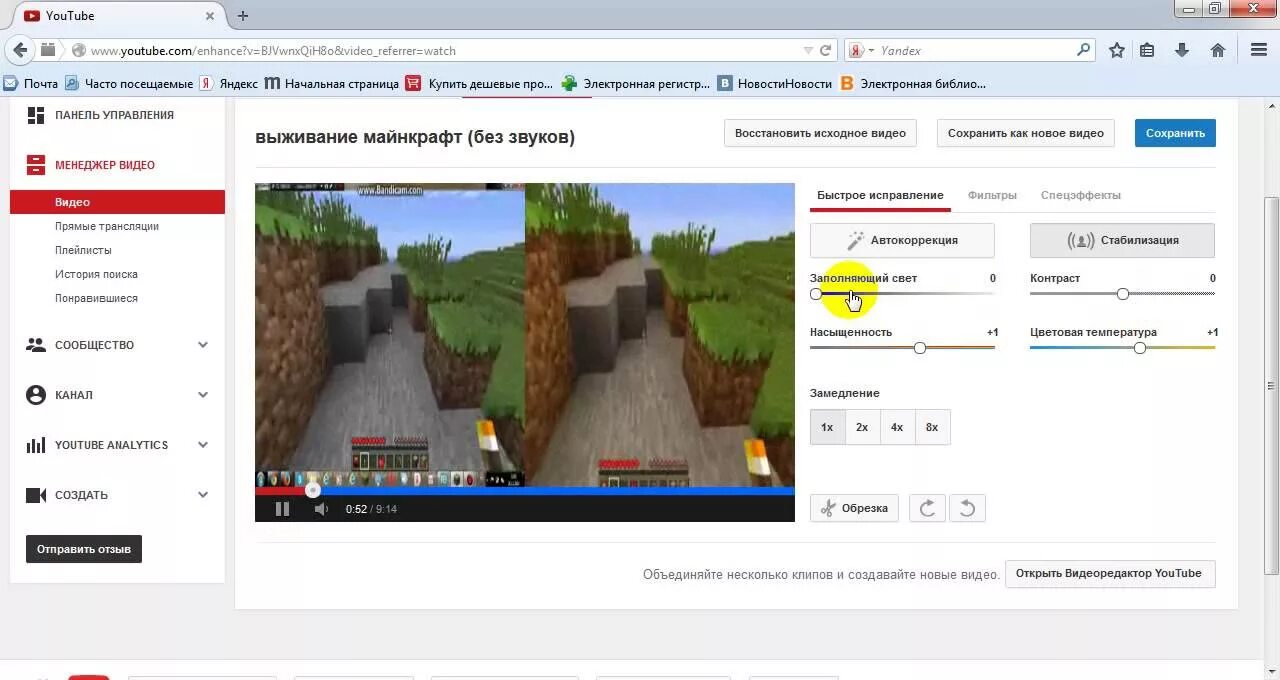
Task: Open the Обрезка trim tool
Action: (854, 508)
